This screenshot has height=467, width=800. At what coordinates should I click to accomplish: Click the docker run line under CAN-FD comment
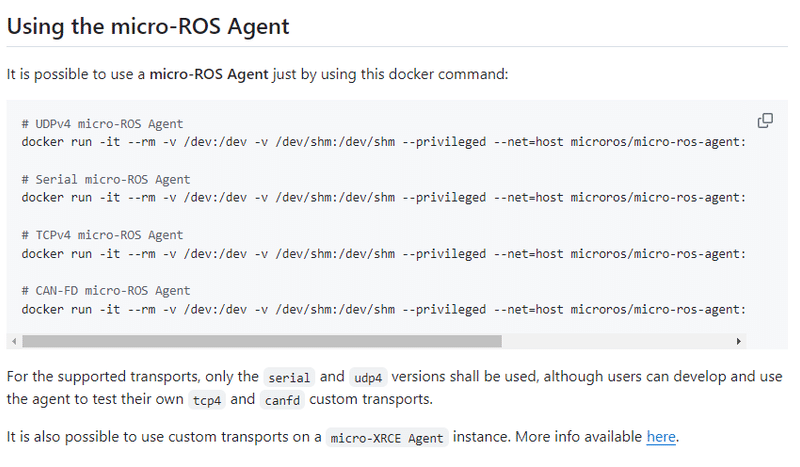[x=384, y=309]
